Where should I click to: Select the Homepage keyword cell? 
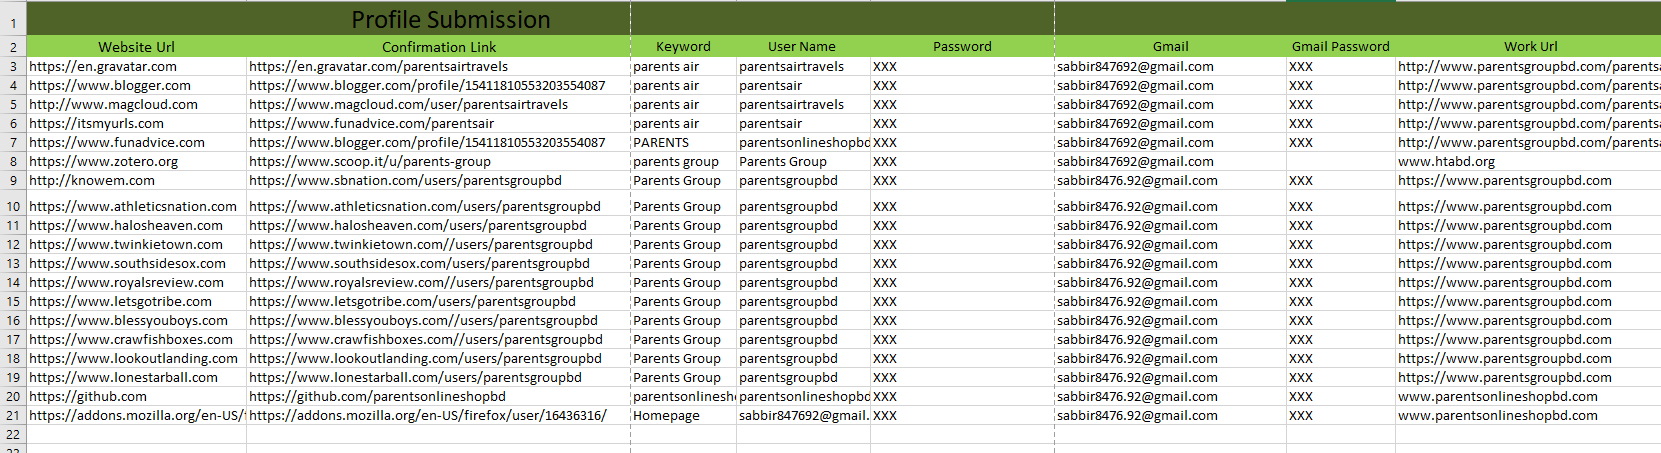click(x=666, y=416)
